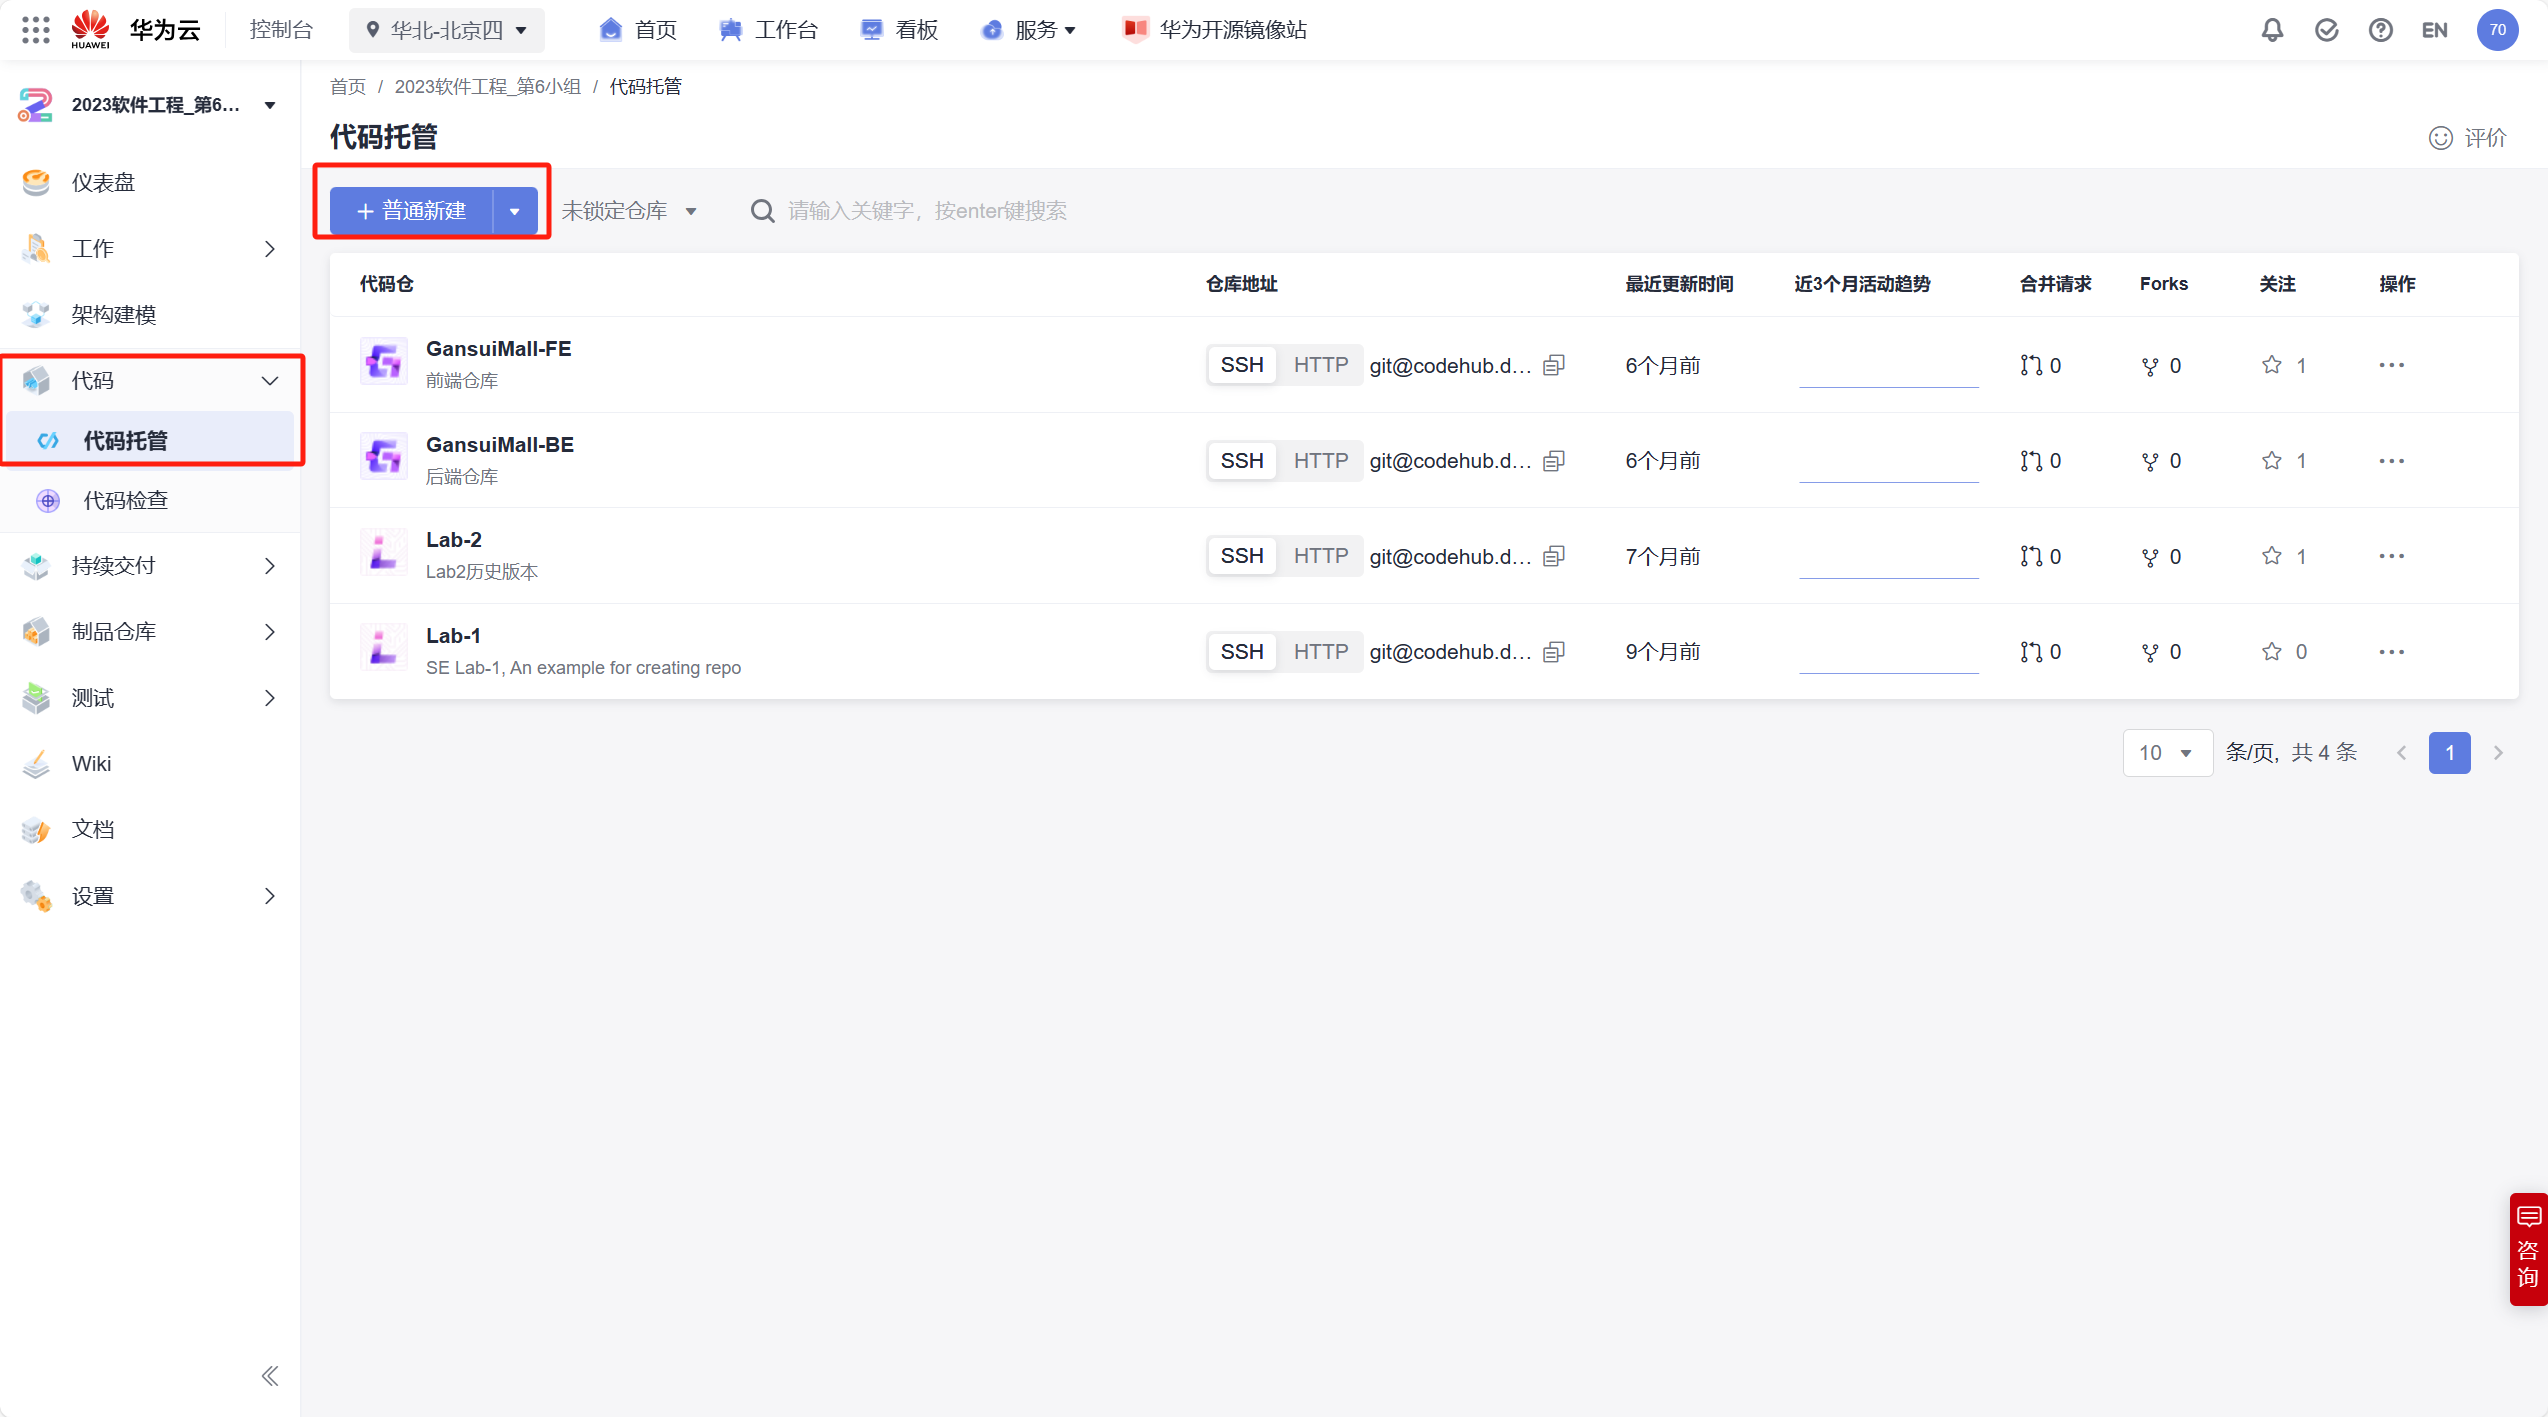Expand the 未锁定仓库 filter dropdown
2548x1417 pixels.
(629, 211)
